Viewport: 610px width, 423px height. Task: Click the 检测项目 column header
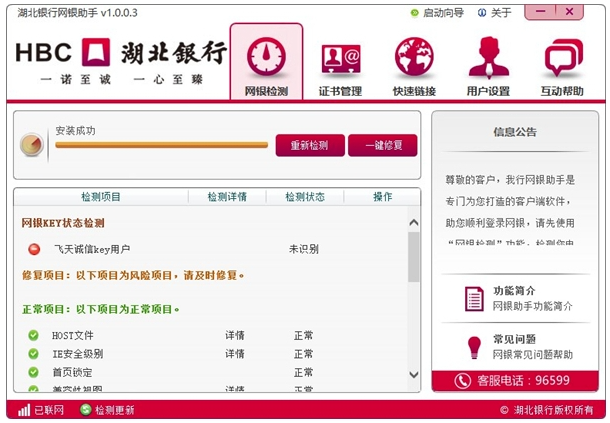[101, 197]
